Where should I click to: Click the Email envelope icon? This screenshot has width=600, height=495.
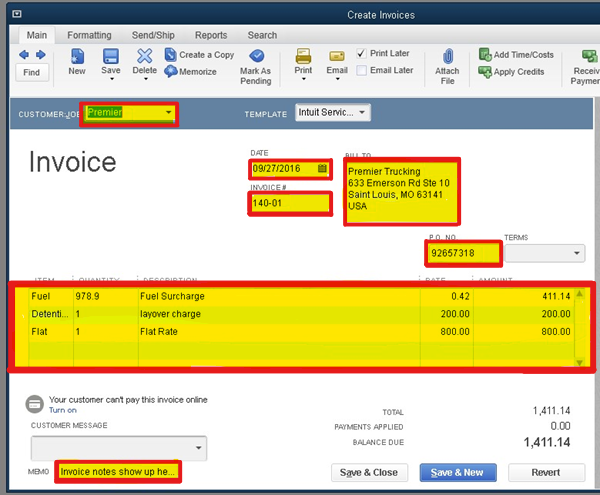(x=337, y=55)
